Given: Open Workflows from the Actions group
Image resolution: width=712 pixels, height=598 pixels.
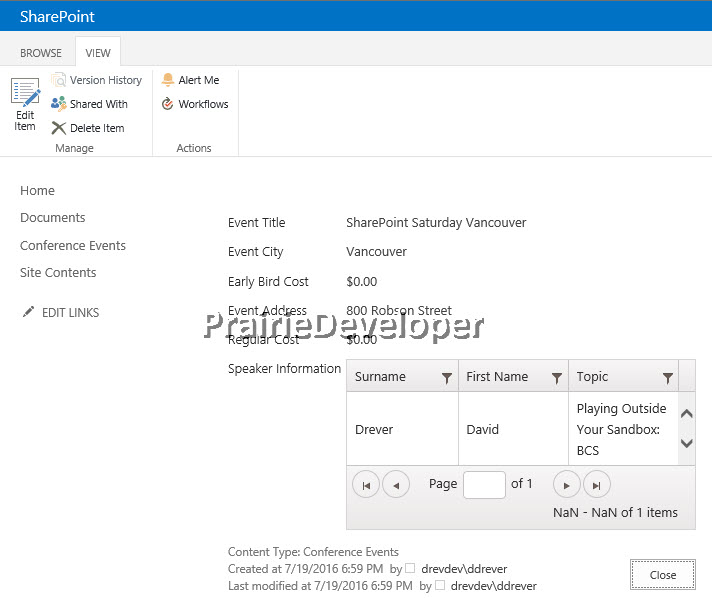Looking at the screenshot, I should click(x=195, y=104).
